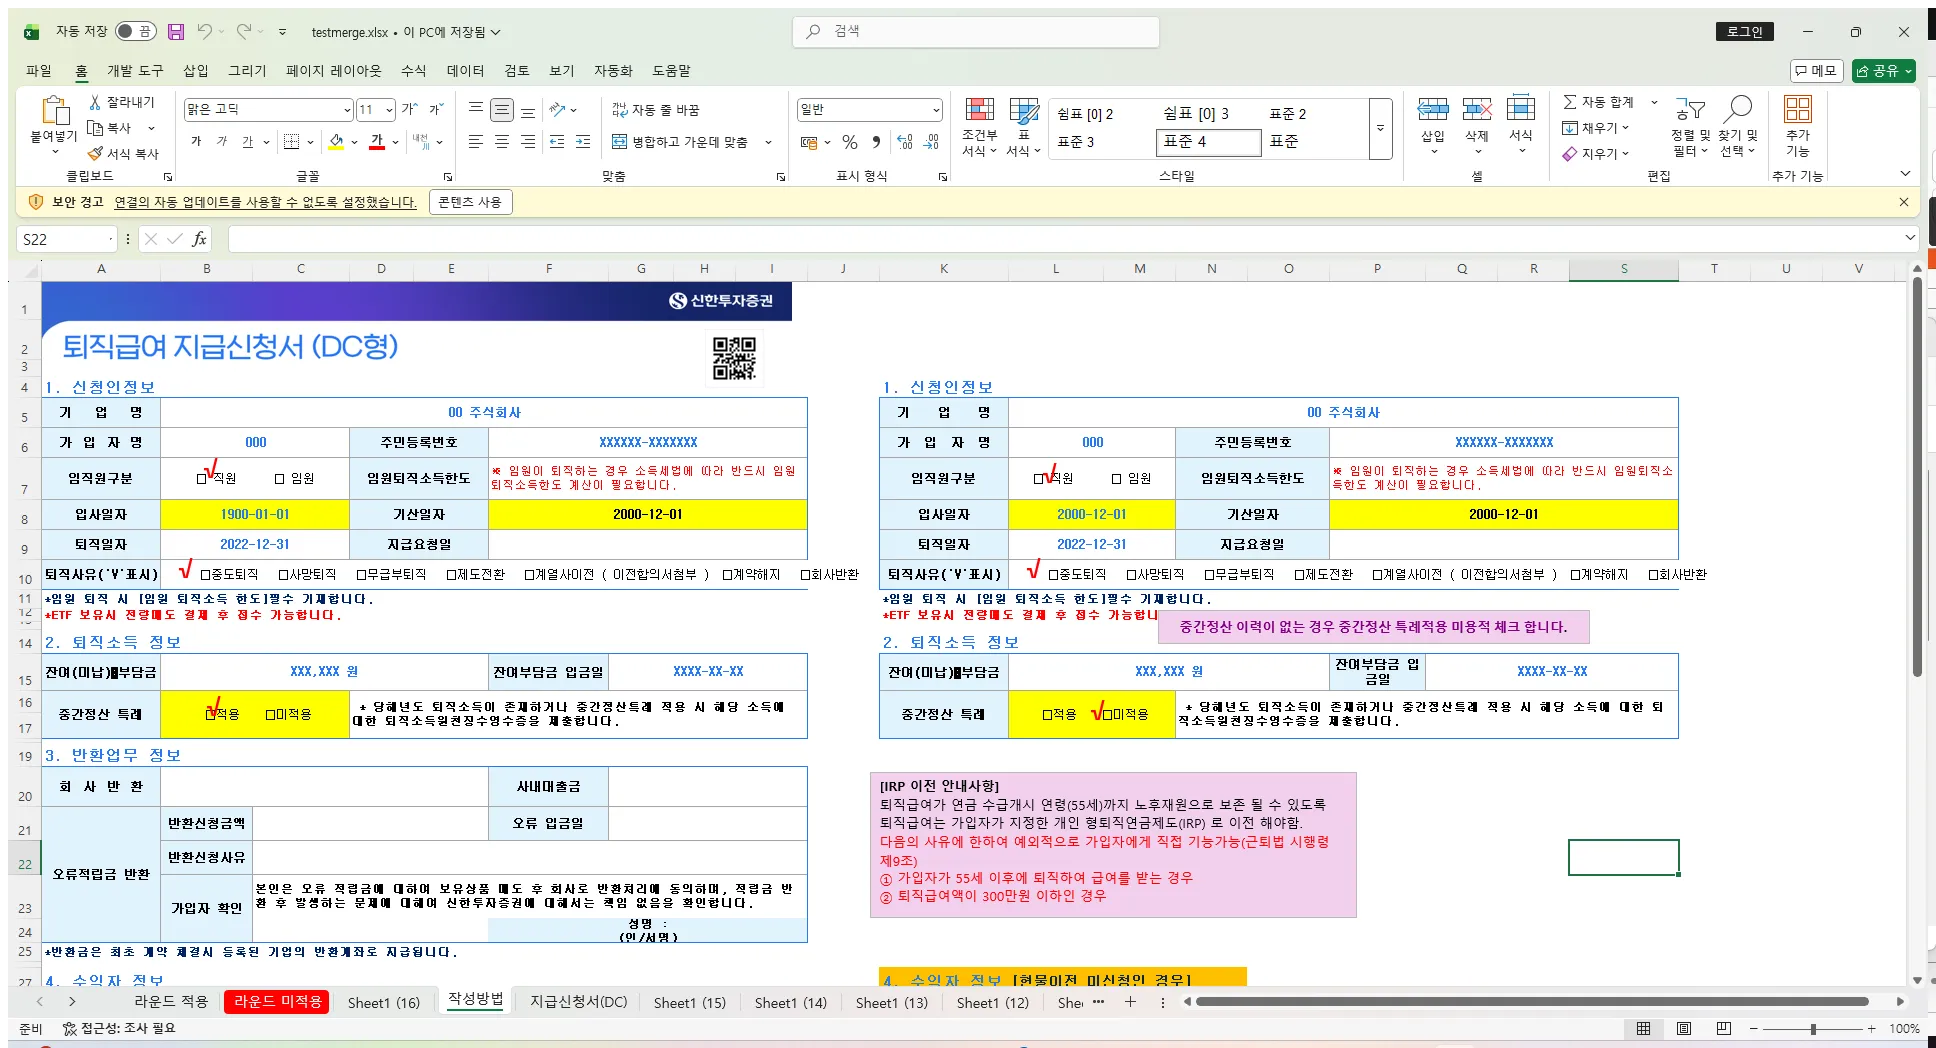Click the comma style icon
Screen dimensions: 1936x1048
(x=875, y=143)
